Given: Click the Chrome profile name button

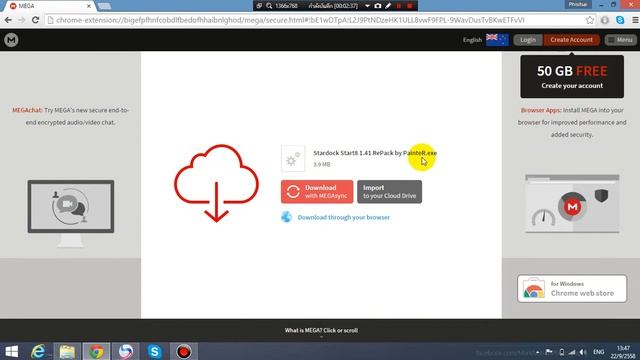Looking at the screenshot, I should click(x=577, y=4).
